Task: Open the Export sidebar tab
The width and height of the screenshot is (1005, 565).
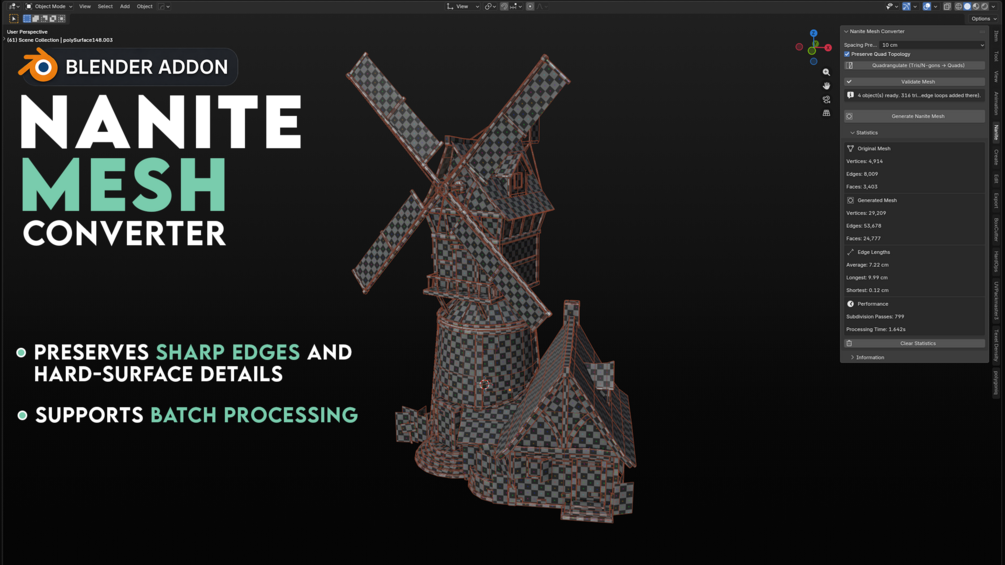Action: 996,201
